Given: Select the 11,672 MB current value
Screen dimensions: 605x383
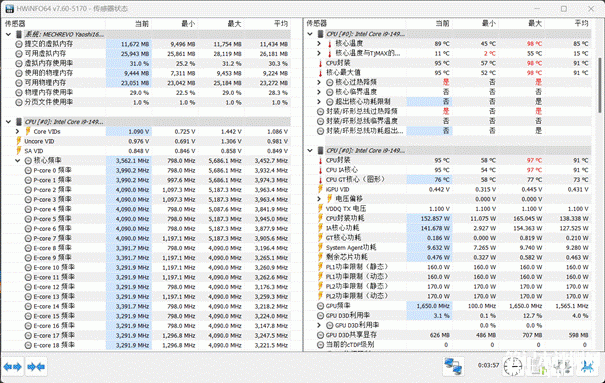Looking at the screenshot, I should (135, 44).
